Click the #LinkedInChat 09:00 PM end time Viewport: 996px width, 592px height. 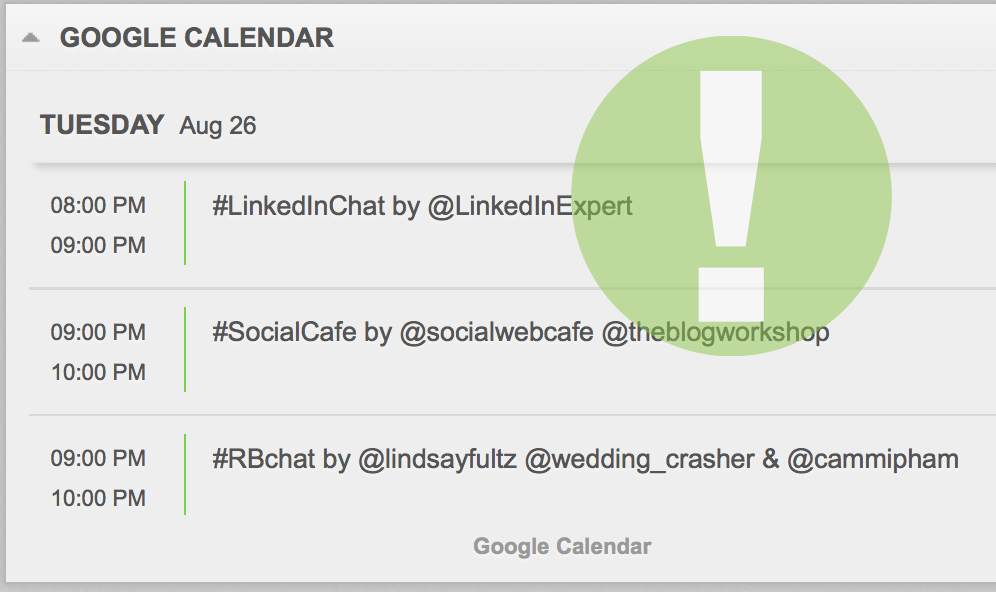click(98, 245)
